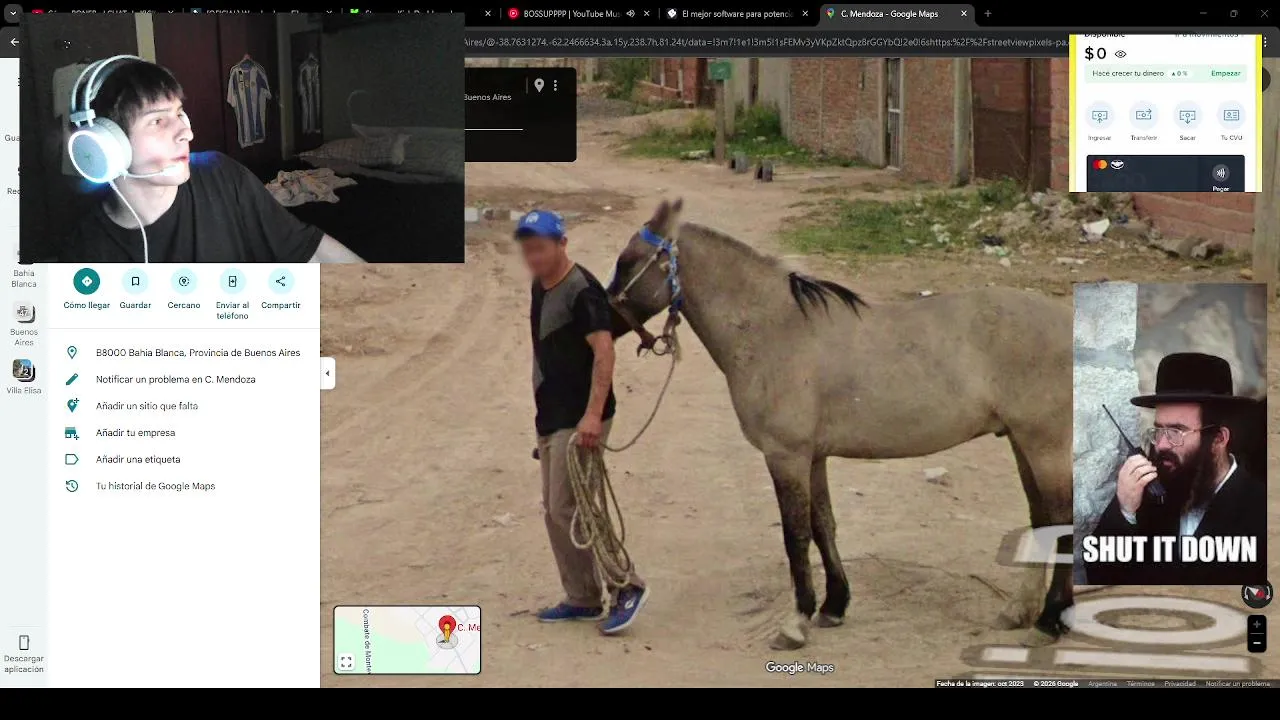1280x720 pixels.
Task: Click Términos footer link
Action: 1140,684
